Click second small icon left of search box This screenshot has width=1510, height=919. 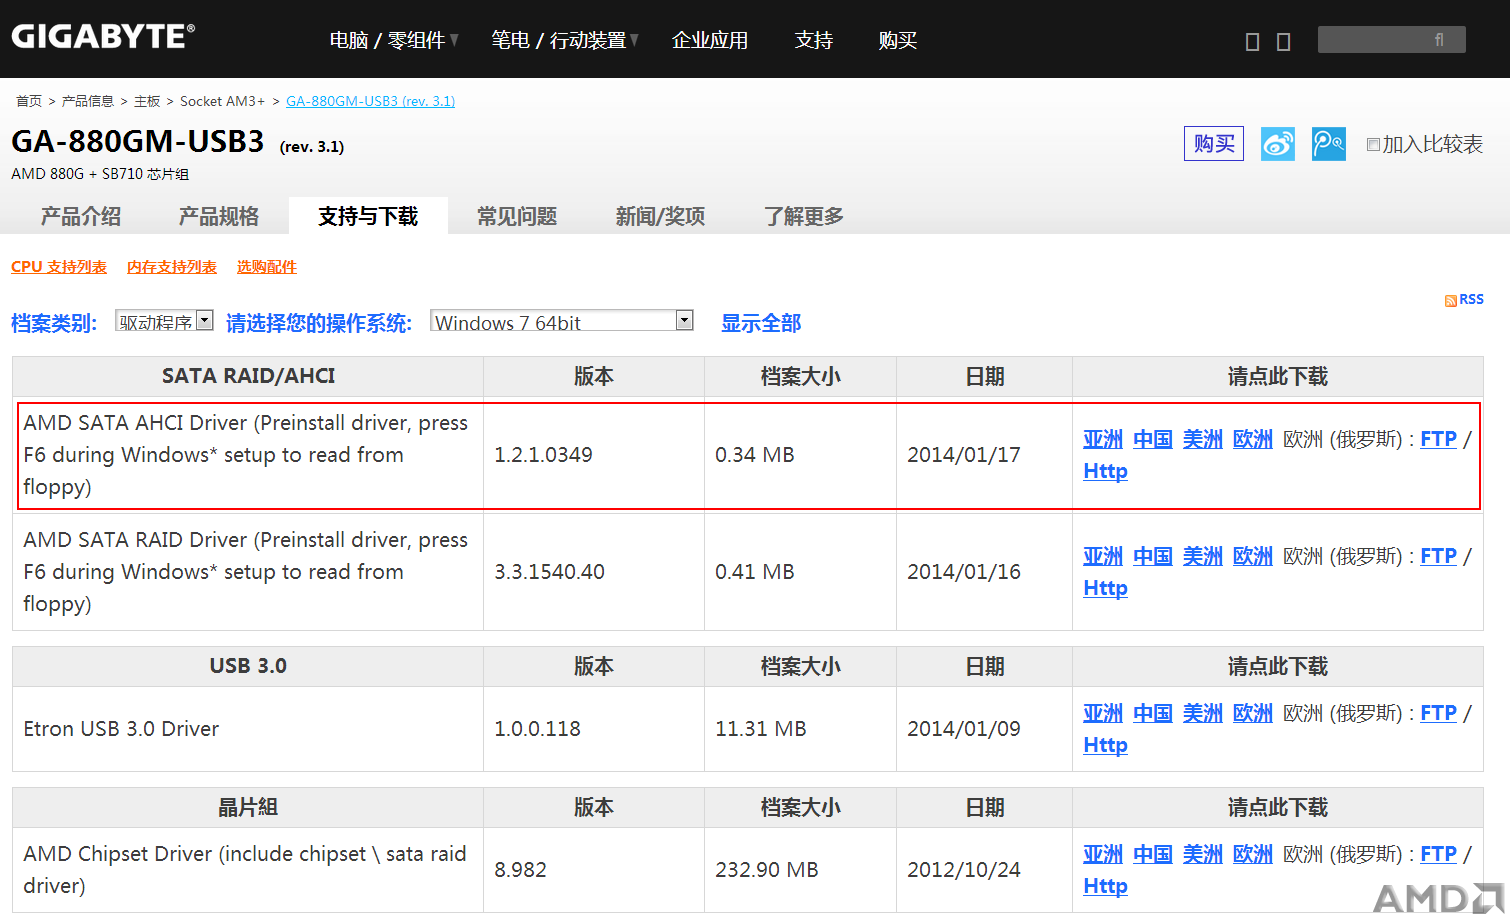pyautogui.click(x=1284, y=42)
